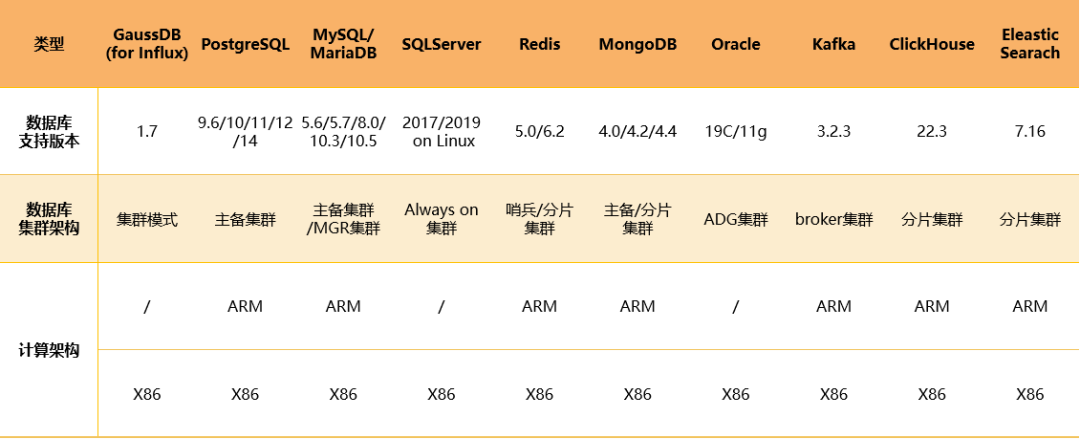
Task: Click the 计算架构 row label
Action: (x=49, y=349)
